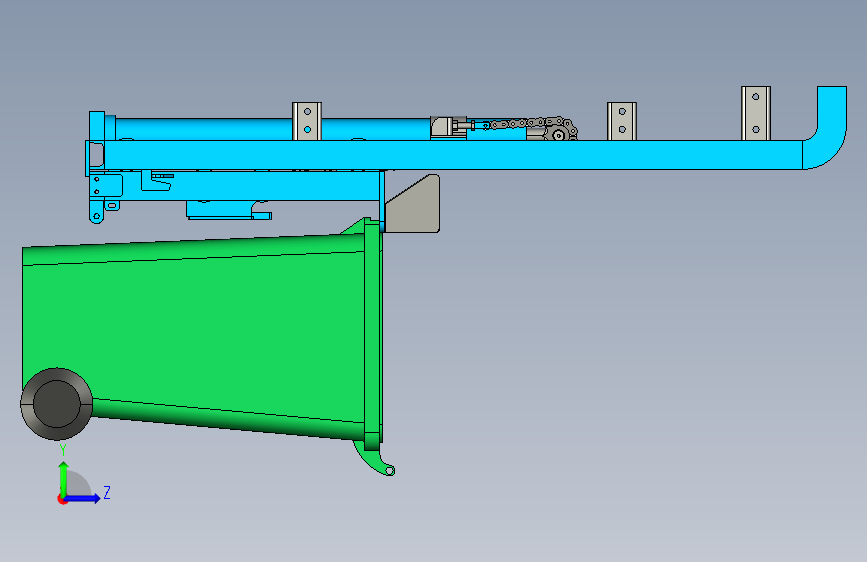This screenshot has width=867, height=562.
Task: Select the rightmost gray mounting bracket
Action: coord(756,113)
